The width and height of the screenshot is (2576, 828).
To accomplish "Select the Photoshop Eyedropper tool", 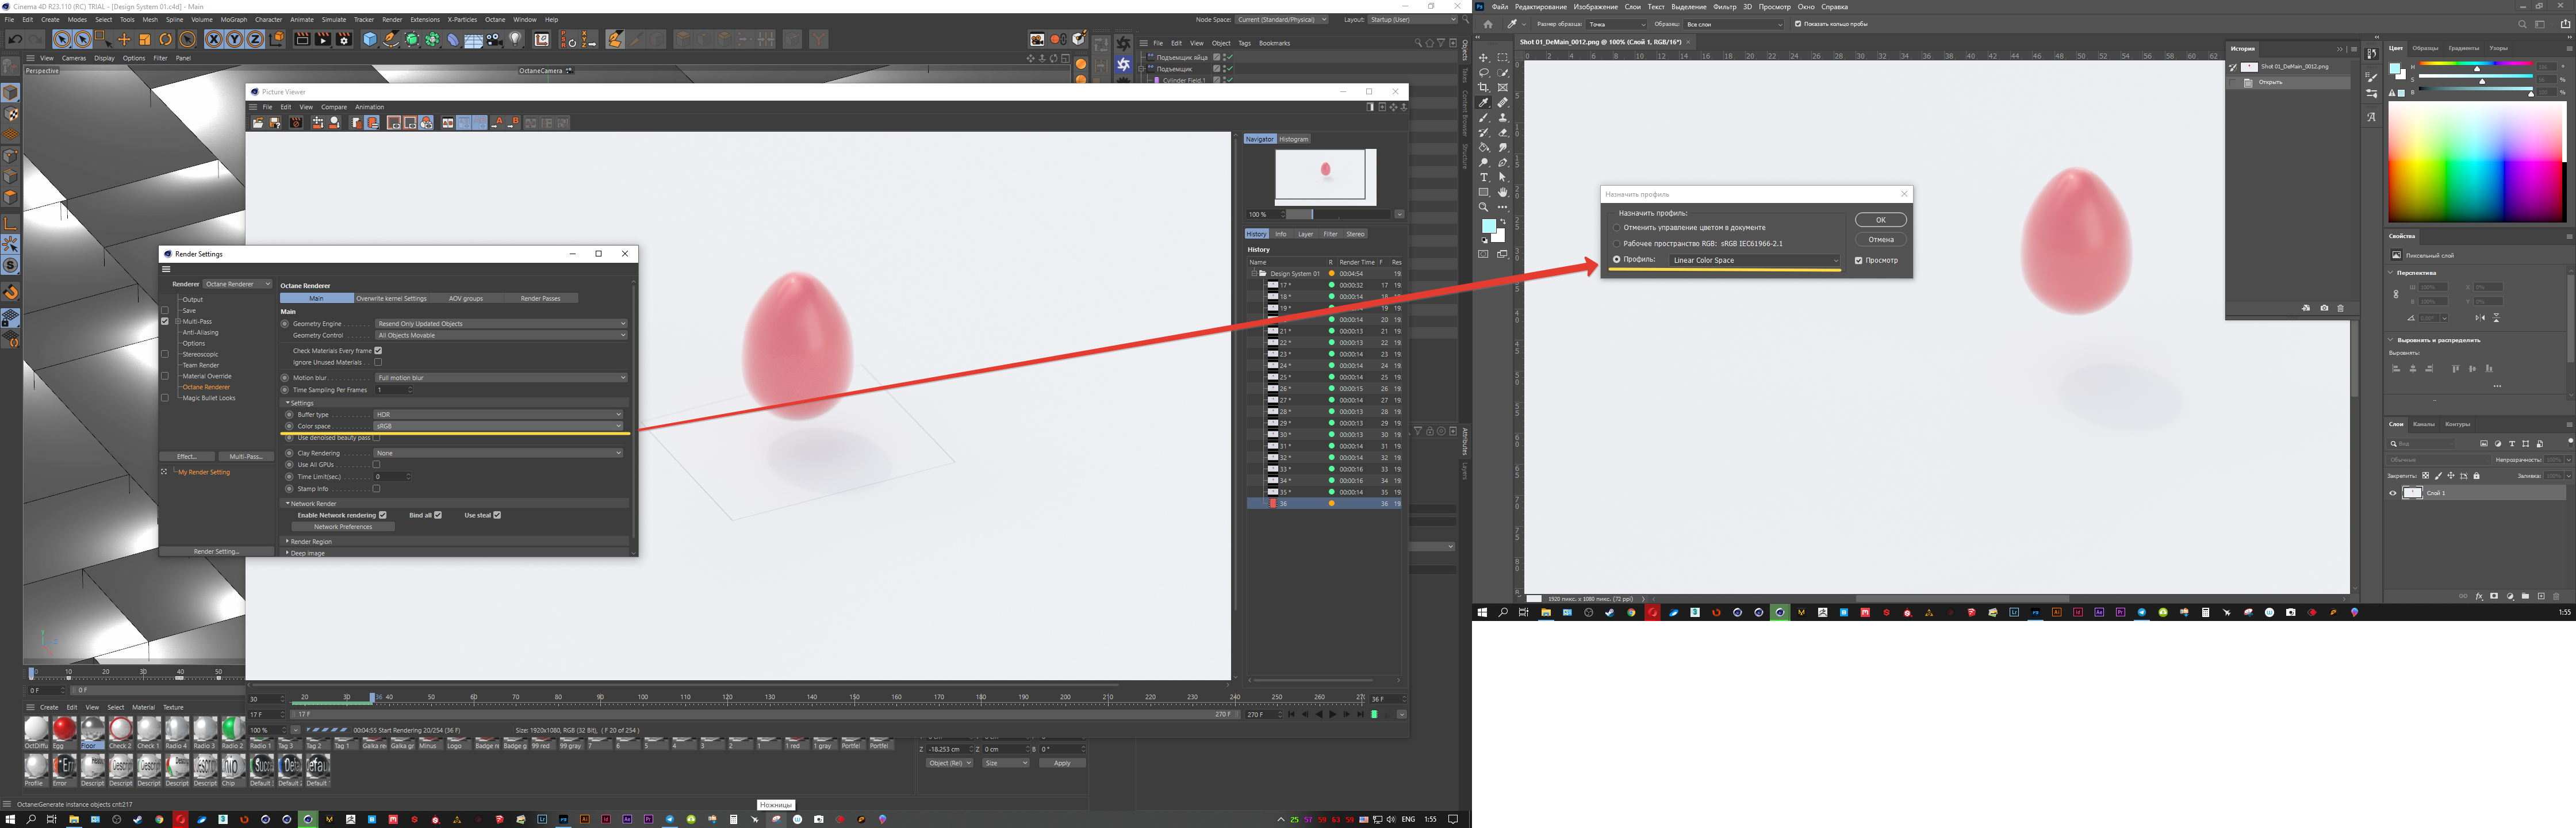I will (x=1484, y=102).
